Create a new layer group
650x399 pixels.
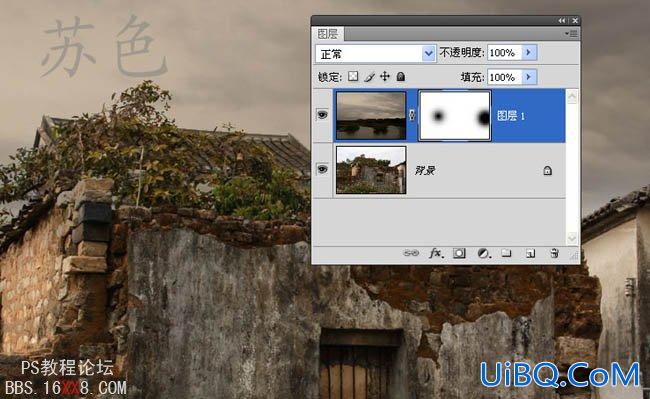coord(506,253)
